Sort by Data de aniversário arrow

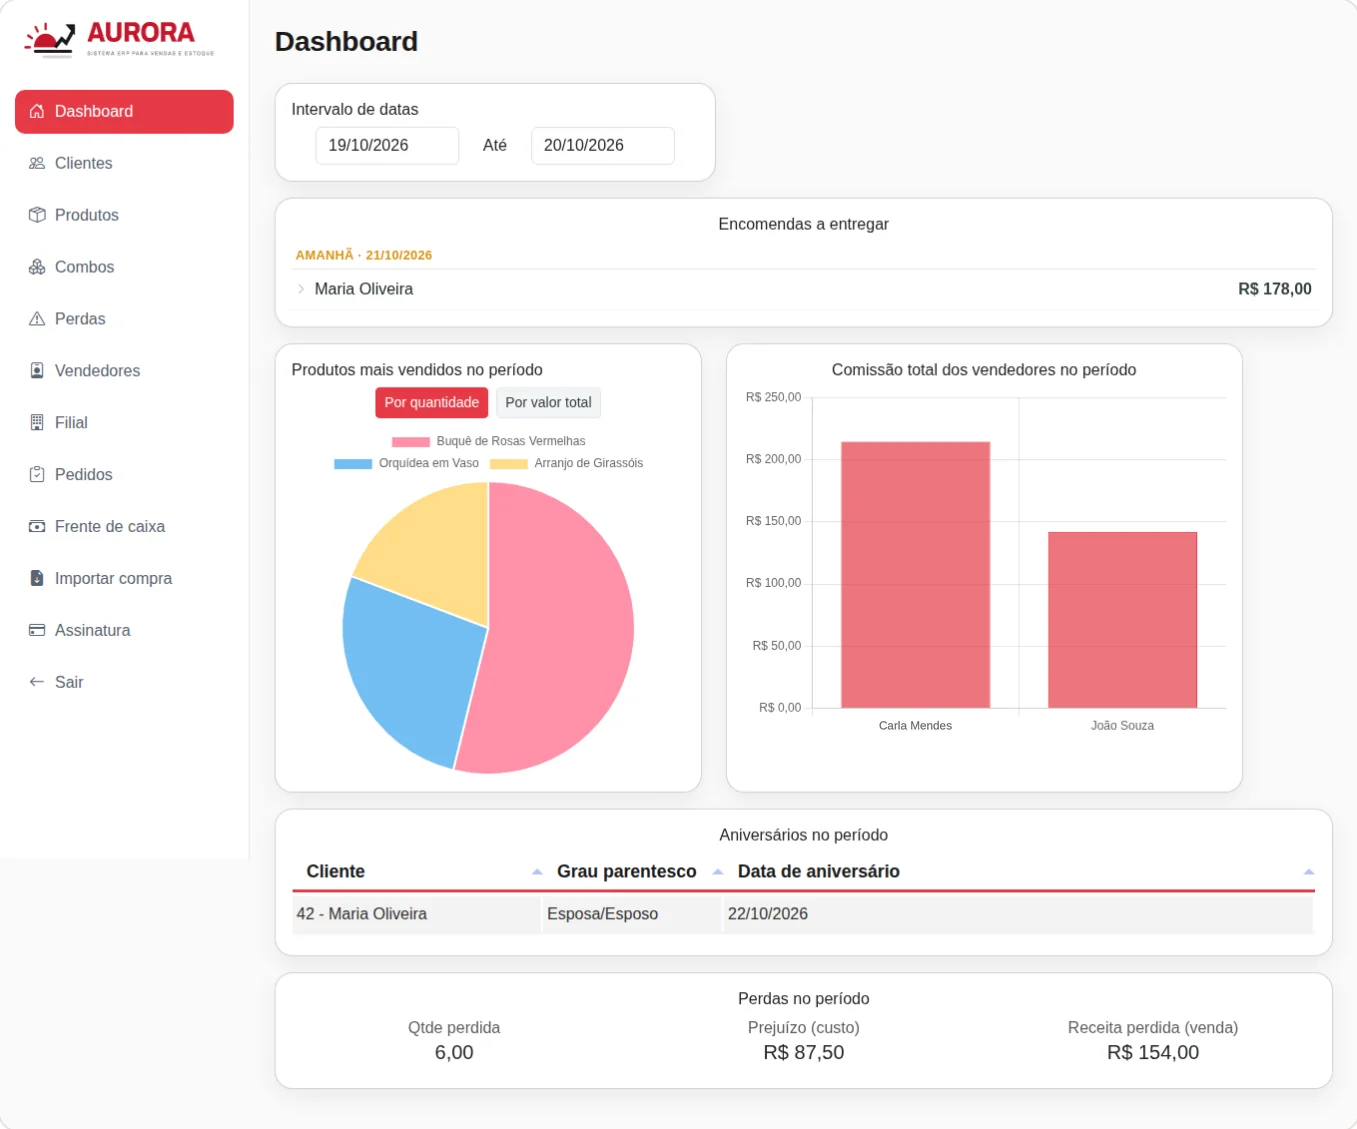pos(1309,872)
